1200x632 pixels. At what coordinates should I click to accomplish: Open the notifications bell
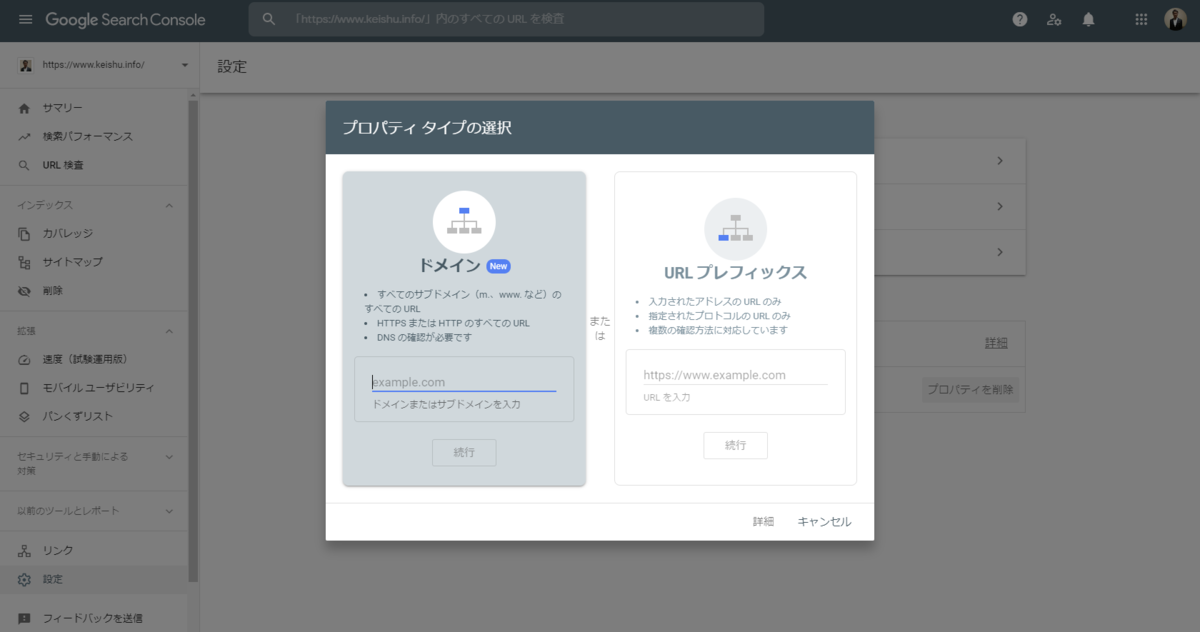pyautogui.click(x=1089, y=19)
